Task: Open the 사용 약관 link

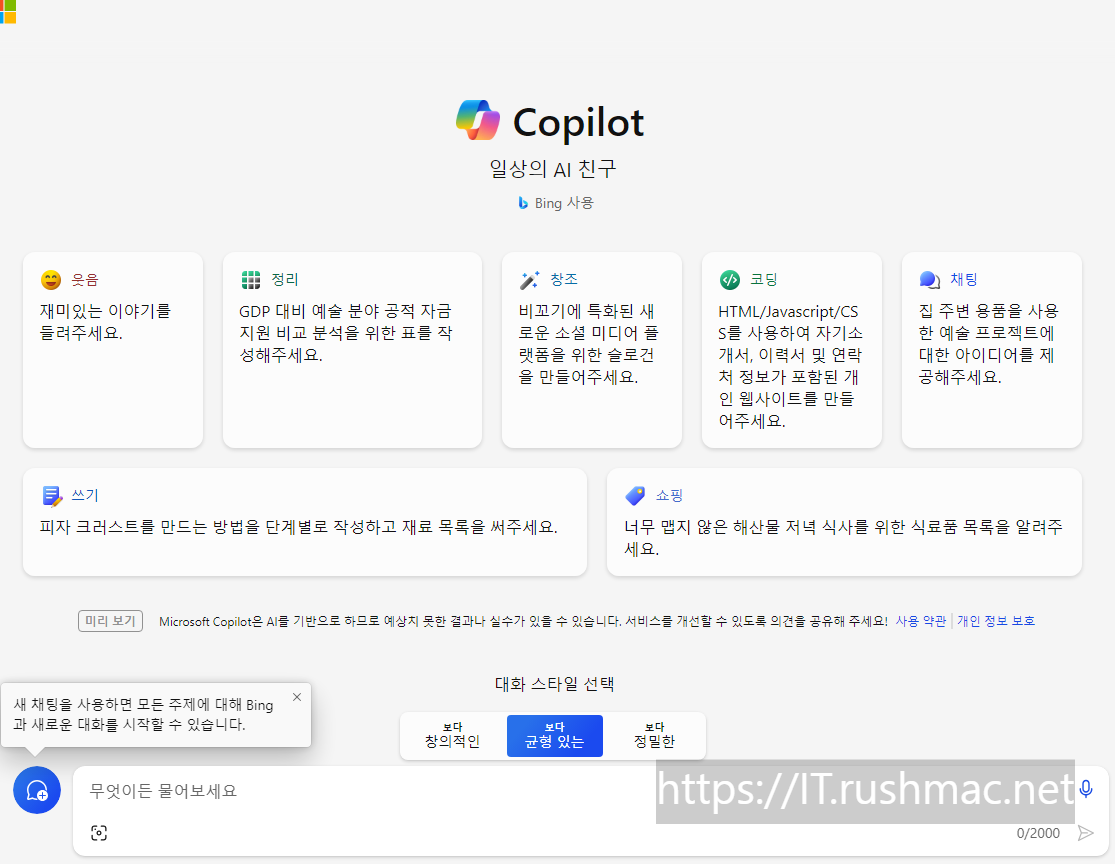Action: click(920, 621)
